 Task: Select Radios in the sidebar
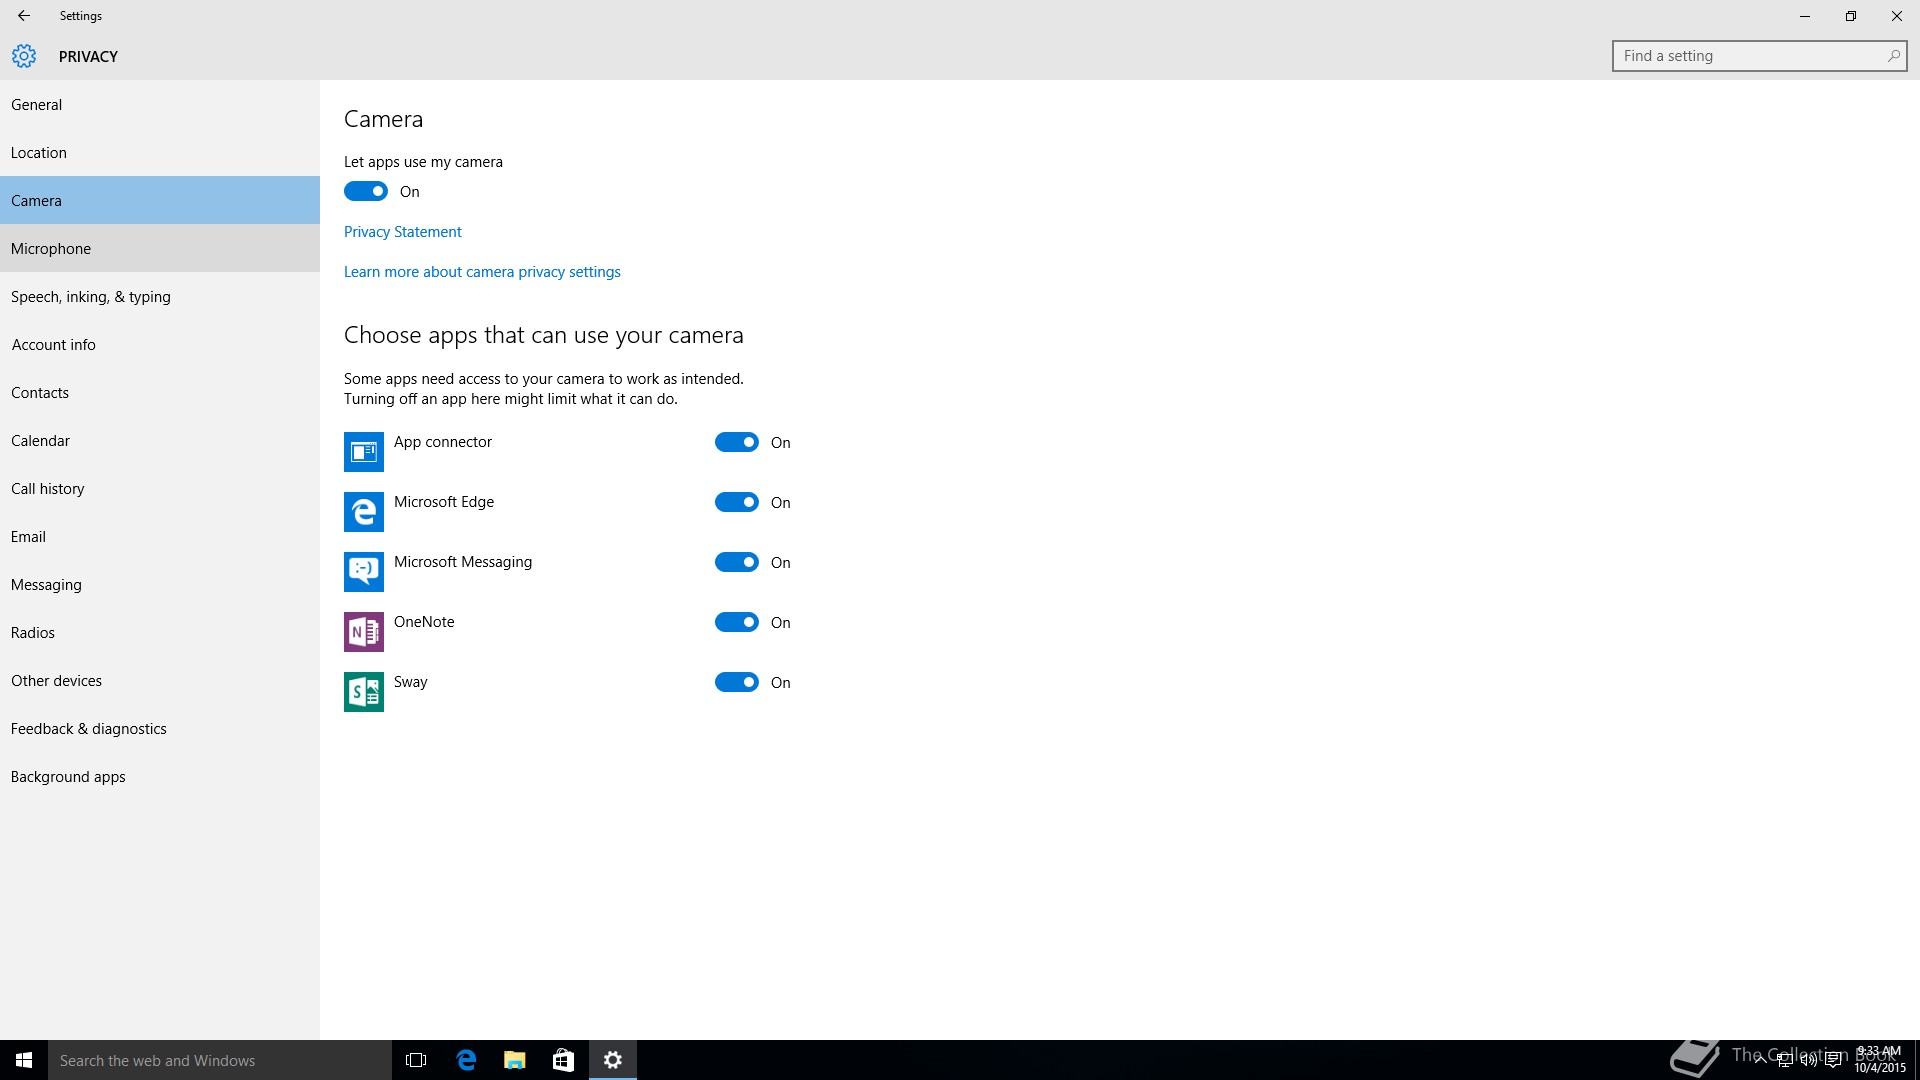(x=160, y=632)
